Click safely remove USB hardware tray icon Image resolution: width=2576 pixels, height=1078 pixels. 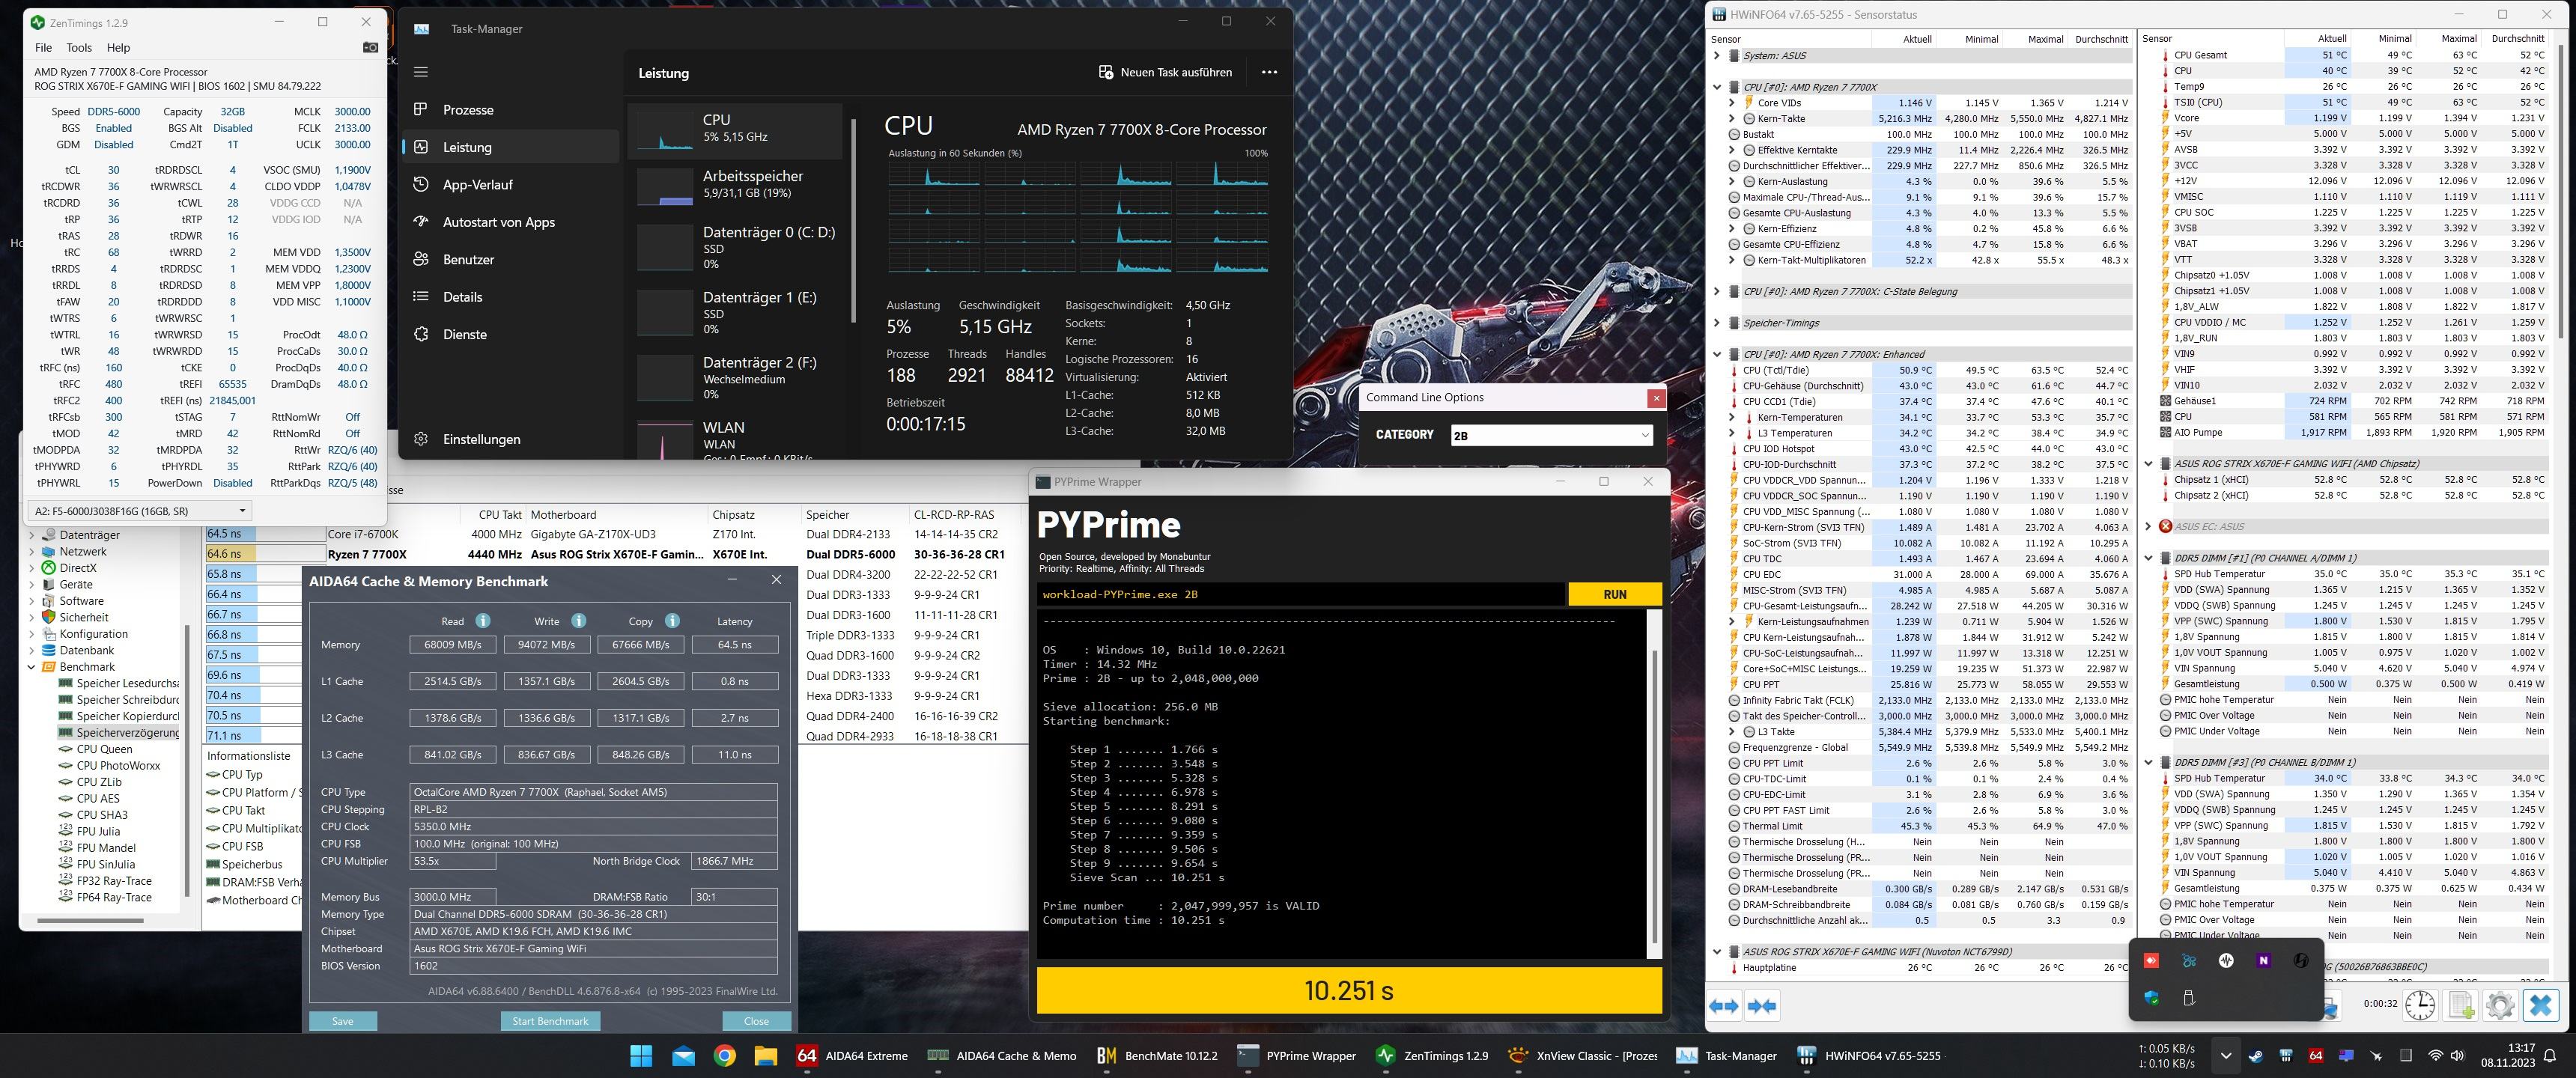(x=2188, y=998)
